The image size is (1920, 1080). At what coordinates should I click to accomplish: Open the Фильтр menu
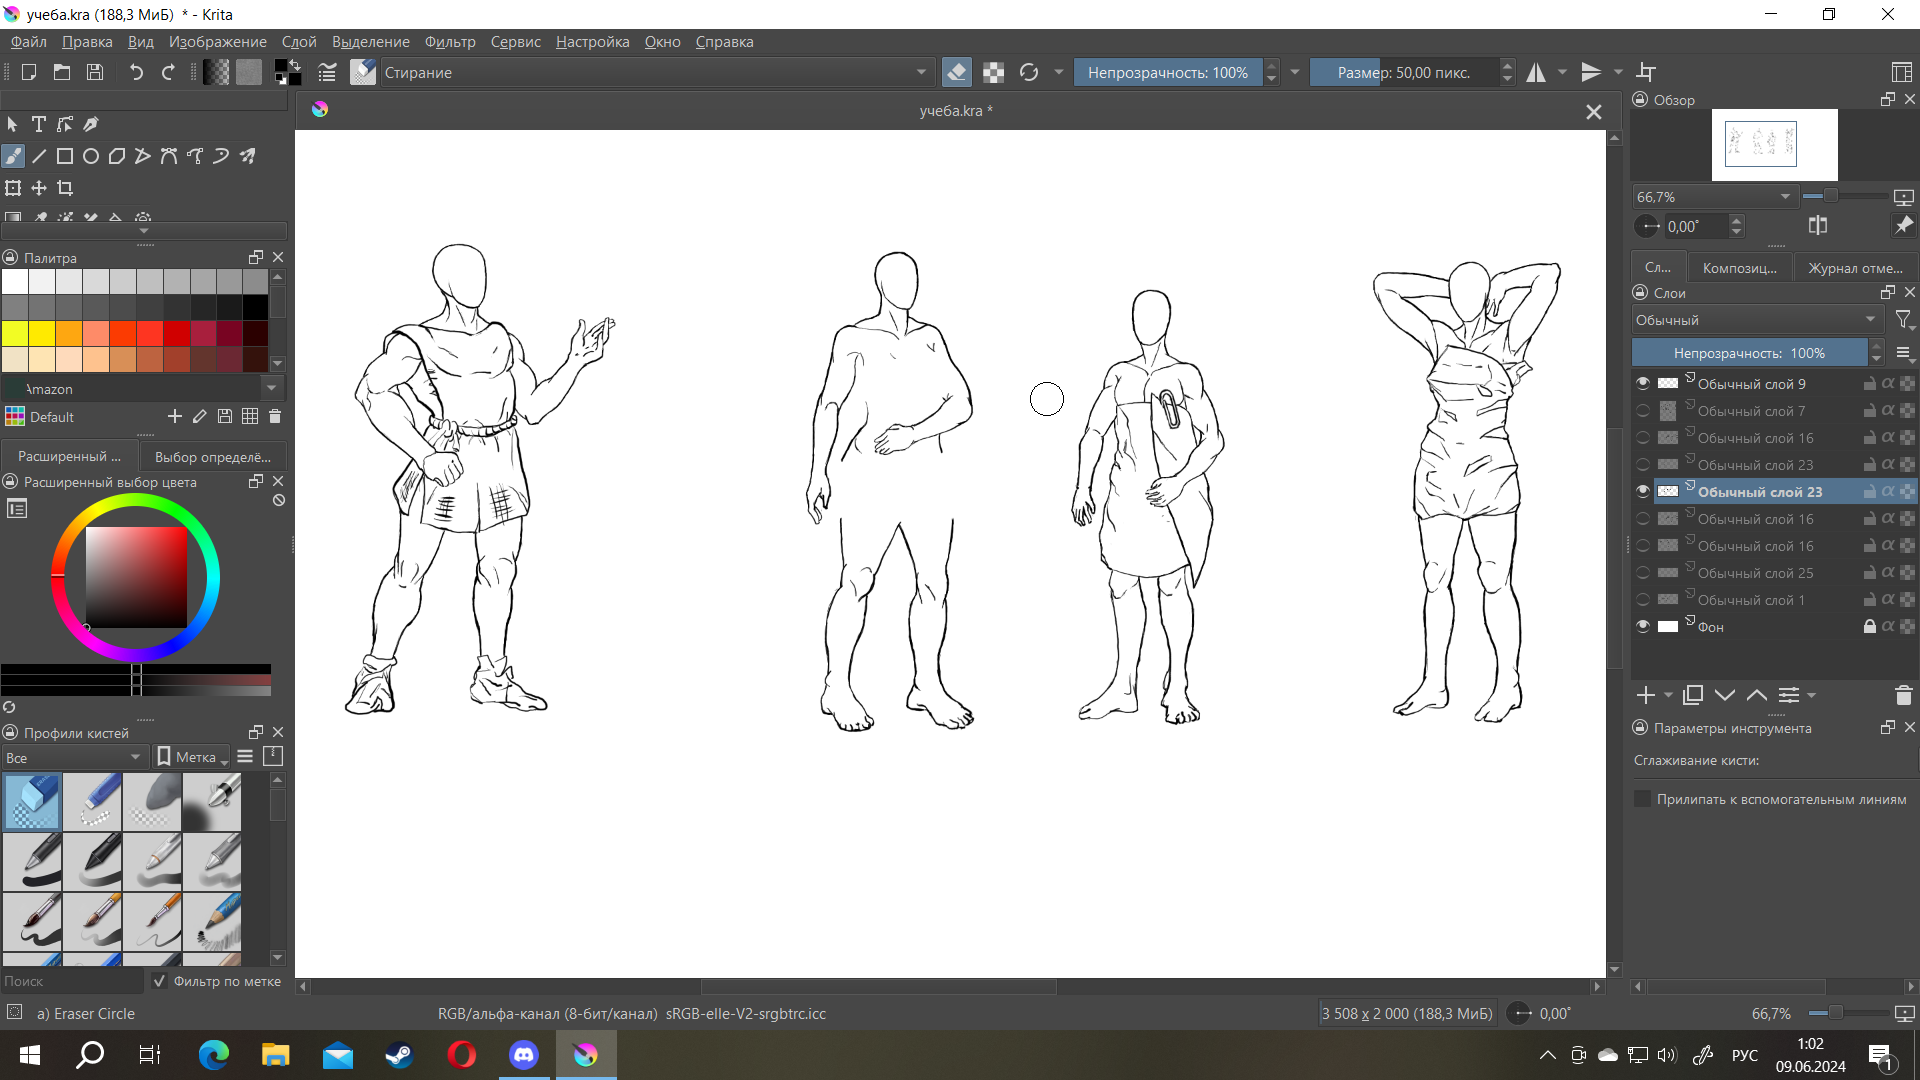point(450,42)
